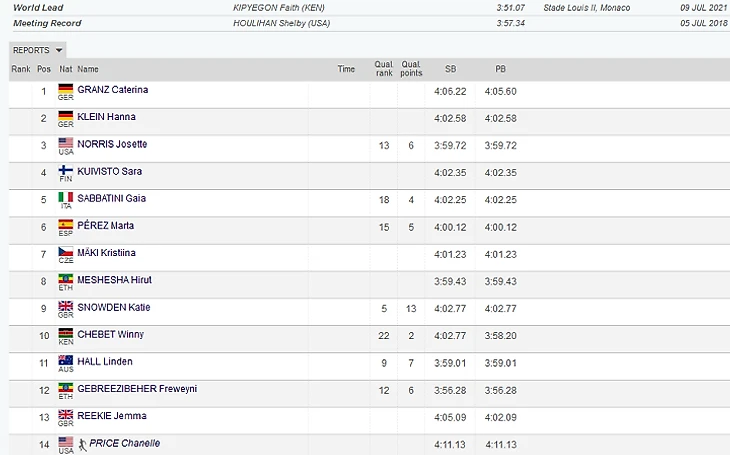Screen dimensions: 730x455
Task: Click the Australian flag next to HALL Linden
Action: point(66,360)
